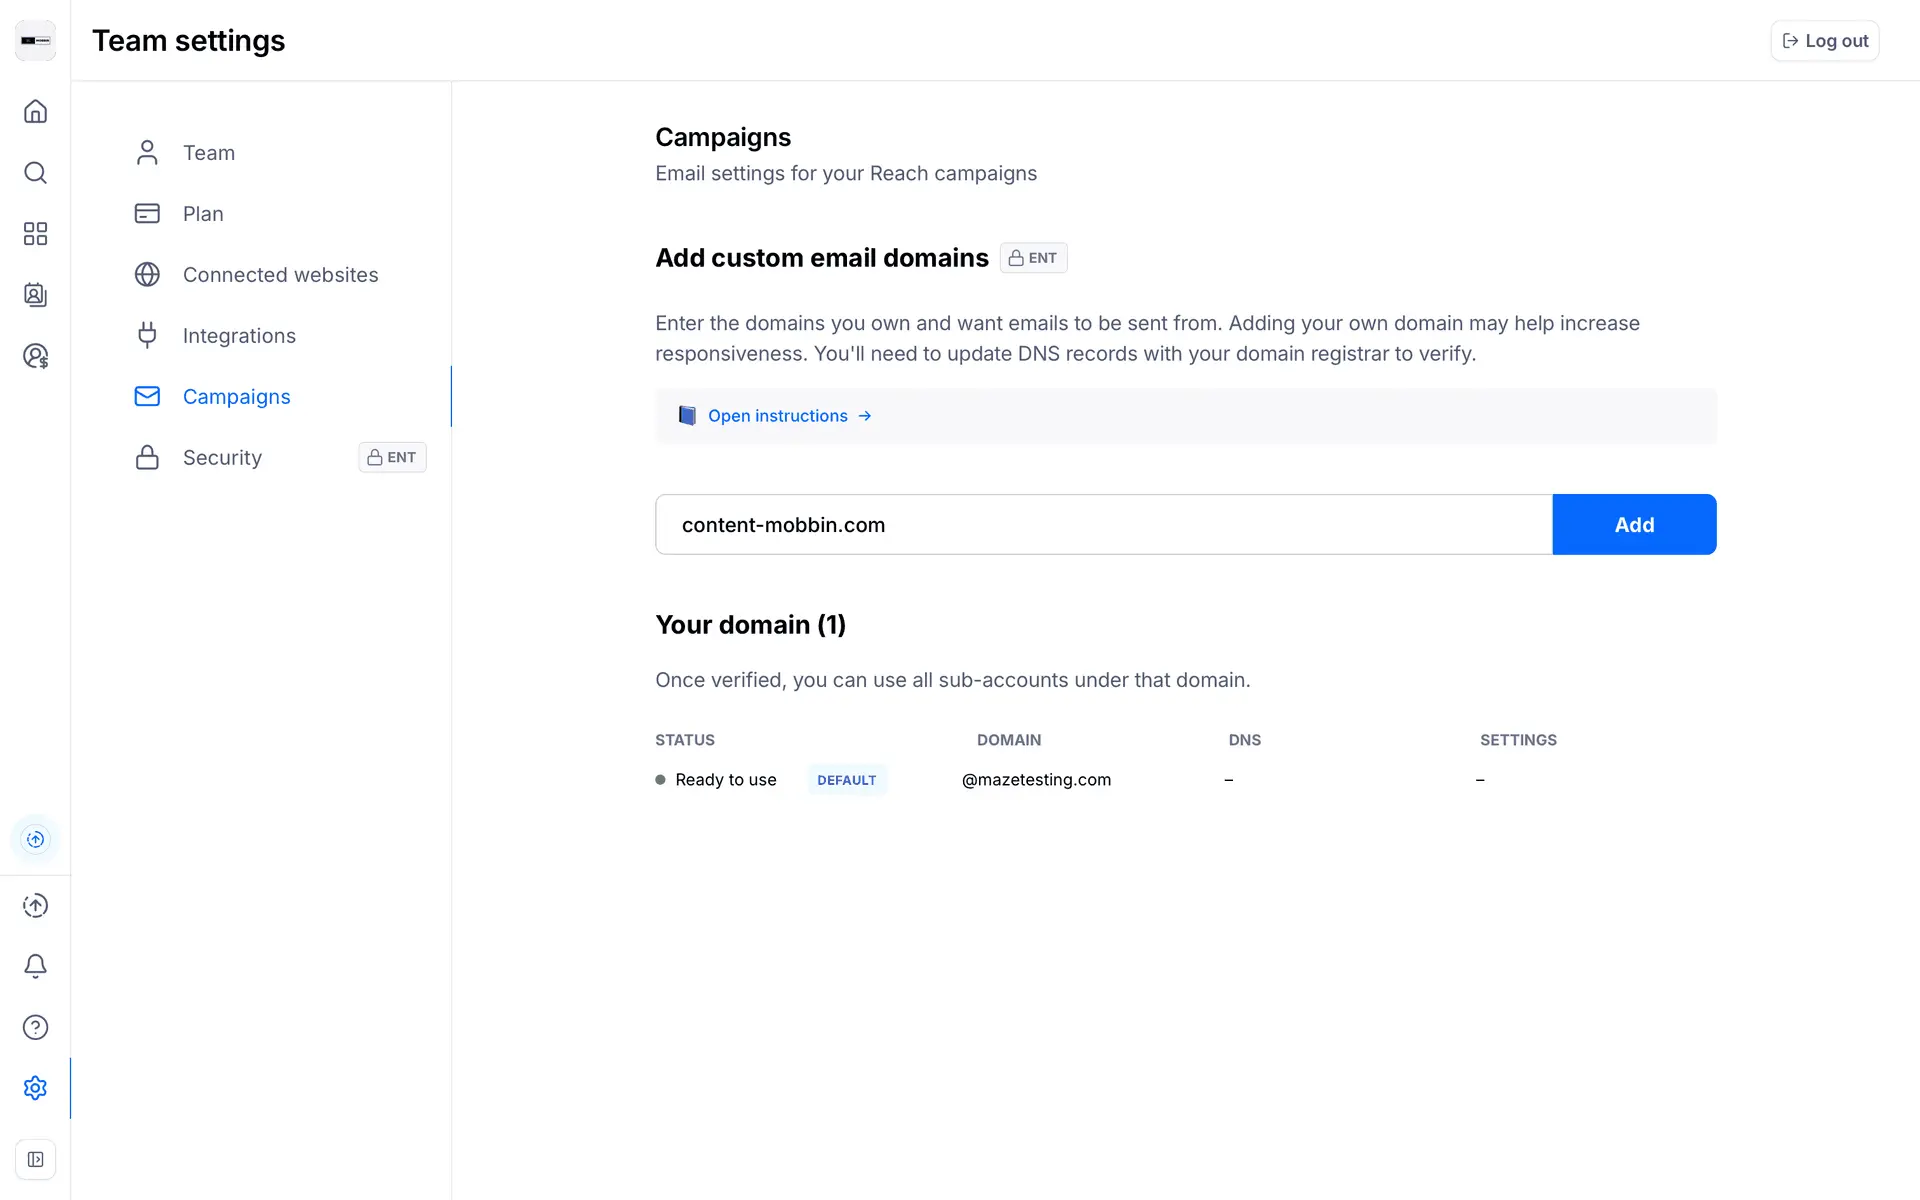Open the participants panel sidebar icon
Image resolution: width=1920 pixels, height=1200 pixels.
35,295
